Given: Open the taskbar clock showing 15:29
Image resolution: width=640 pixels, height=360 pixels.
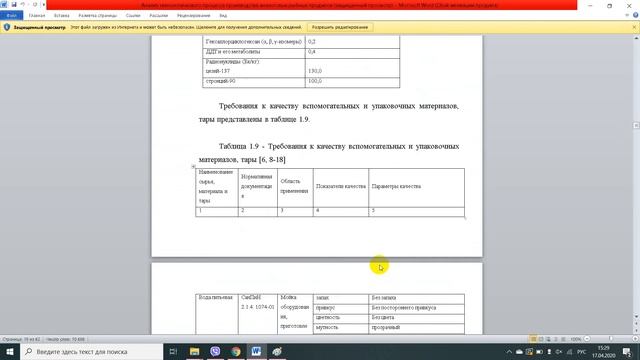Looking at the screenshot, I should tap(604, 352).
